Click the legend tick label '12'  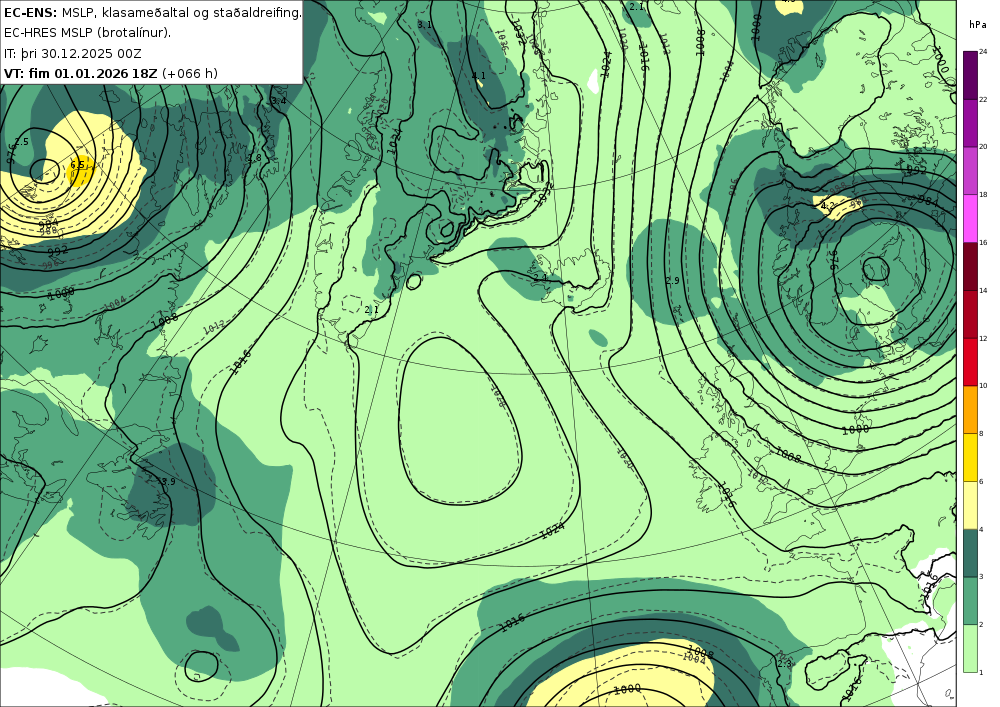(983, 338)
